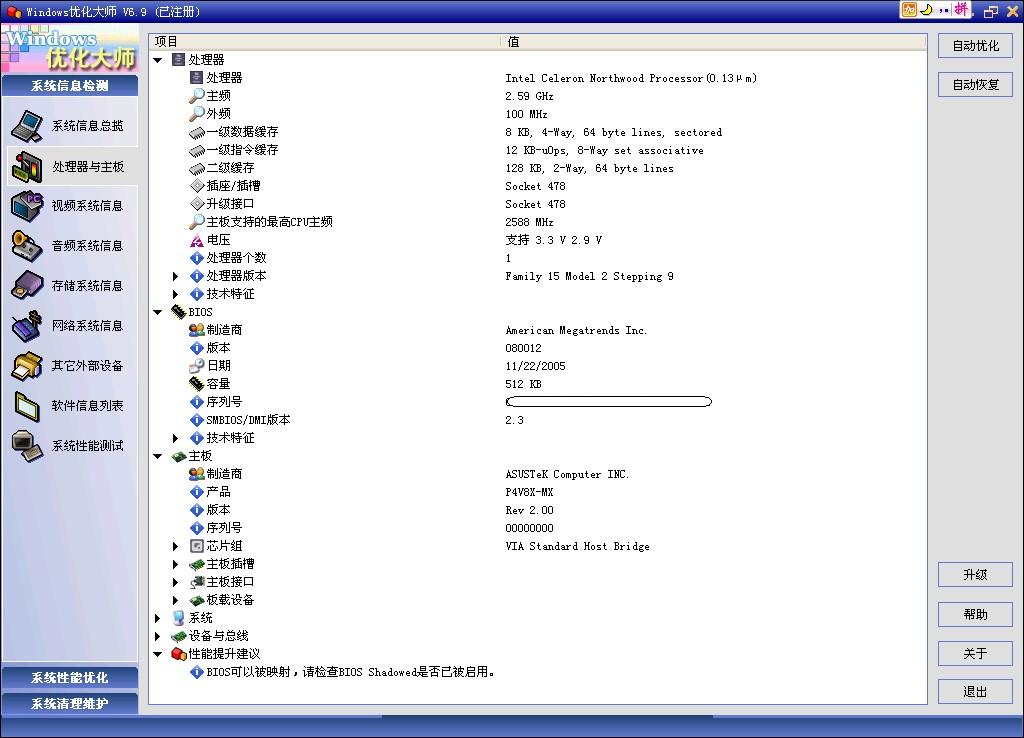Open 音频系统信息 gramophone icon
The height and width of the screenshot is (738, 1024).
27,246
